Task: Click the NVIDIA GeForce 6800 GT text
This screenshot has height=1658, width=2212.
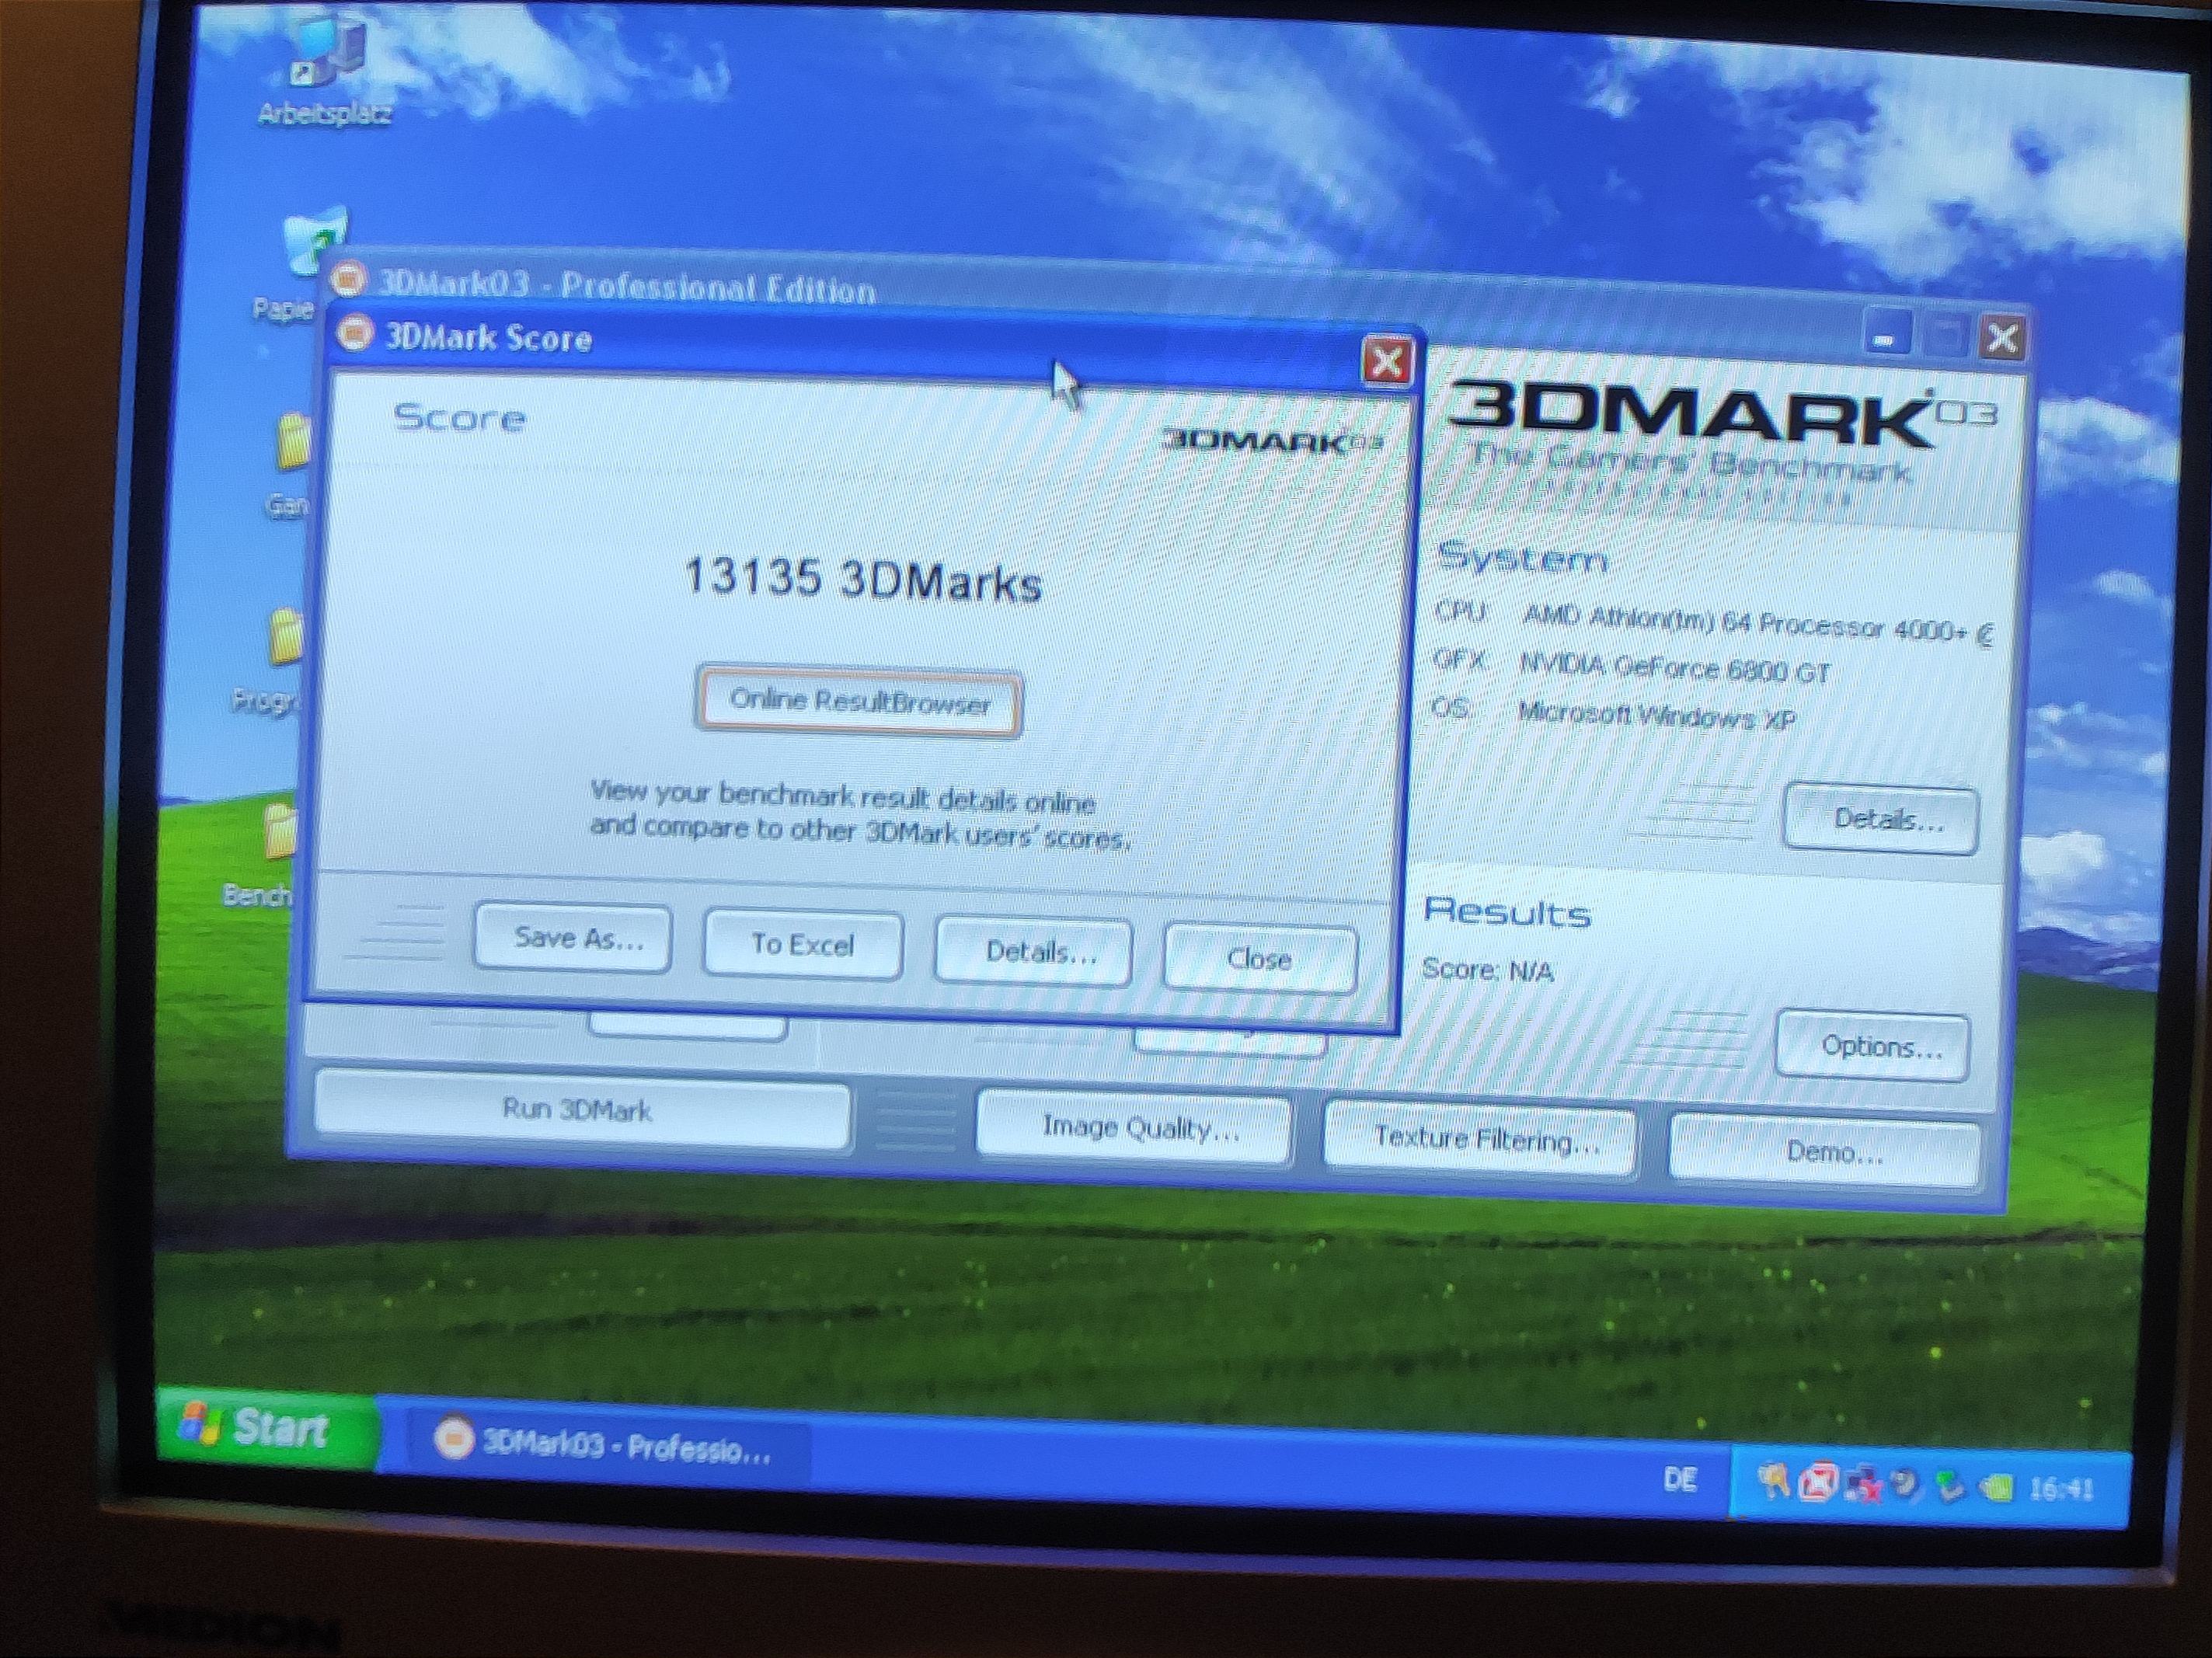Action: point(1675,668)
